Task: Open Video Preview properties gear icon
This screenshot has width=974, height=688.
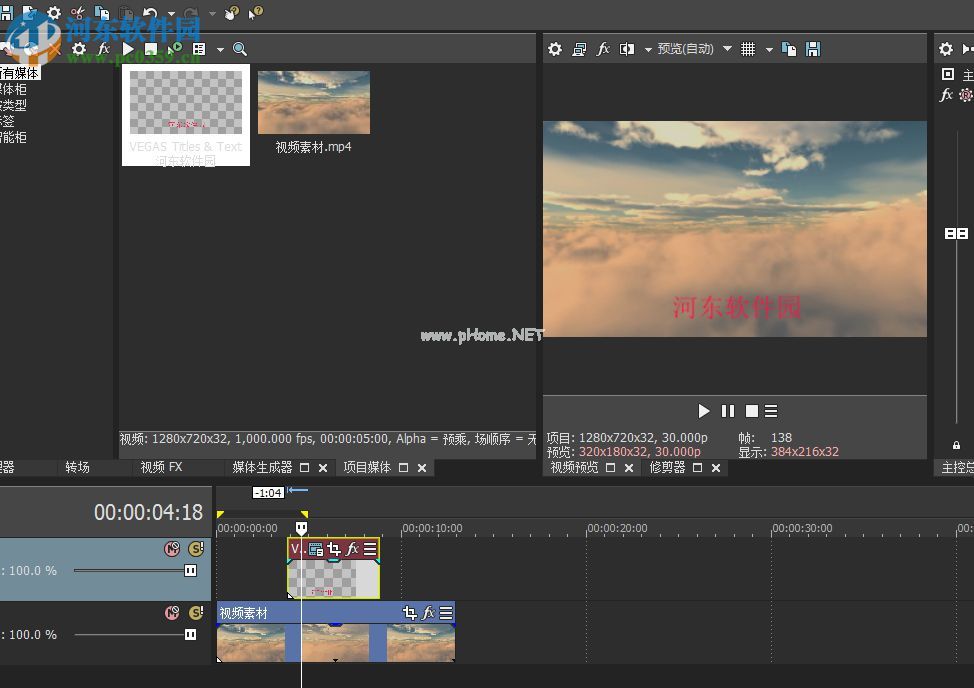Action: tap(555, 49)
